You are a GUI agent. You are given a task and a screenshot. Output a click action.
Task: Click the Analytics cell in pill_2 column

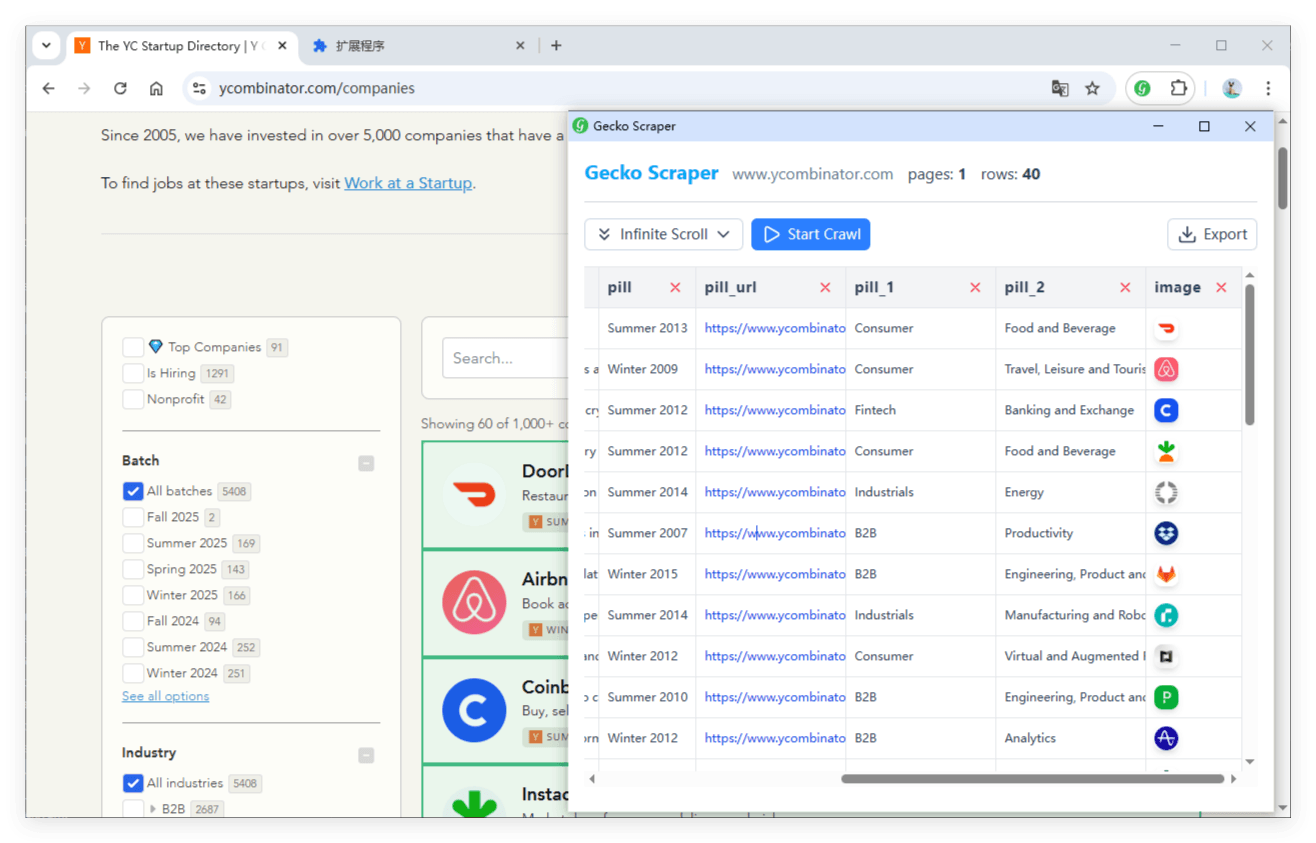pyautogui.click(x=1070, y=738)
